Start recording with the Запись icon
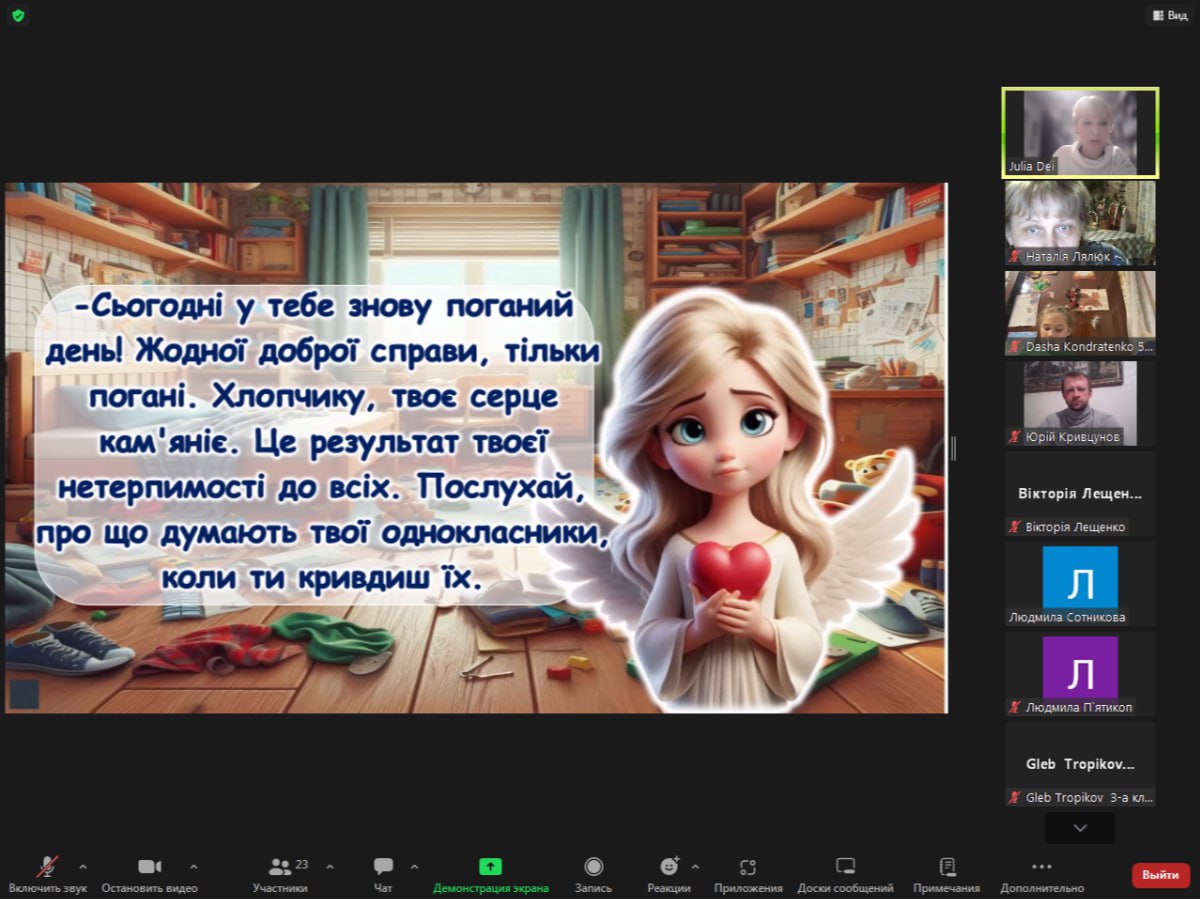This screenshot has height=900, width=1200. [593, 866]
